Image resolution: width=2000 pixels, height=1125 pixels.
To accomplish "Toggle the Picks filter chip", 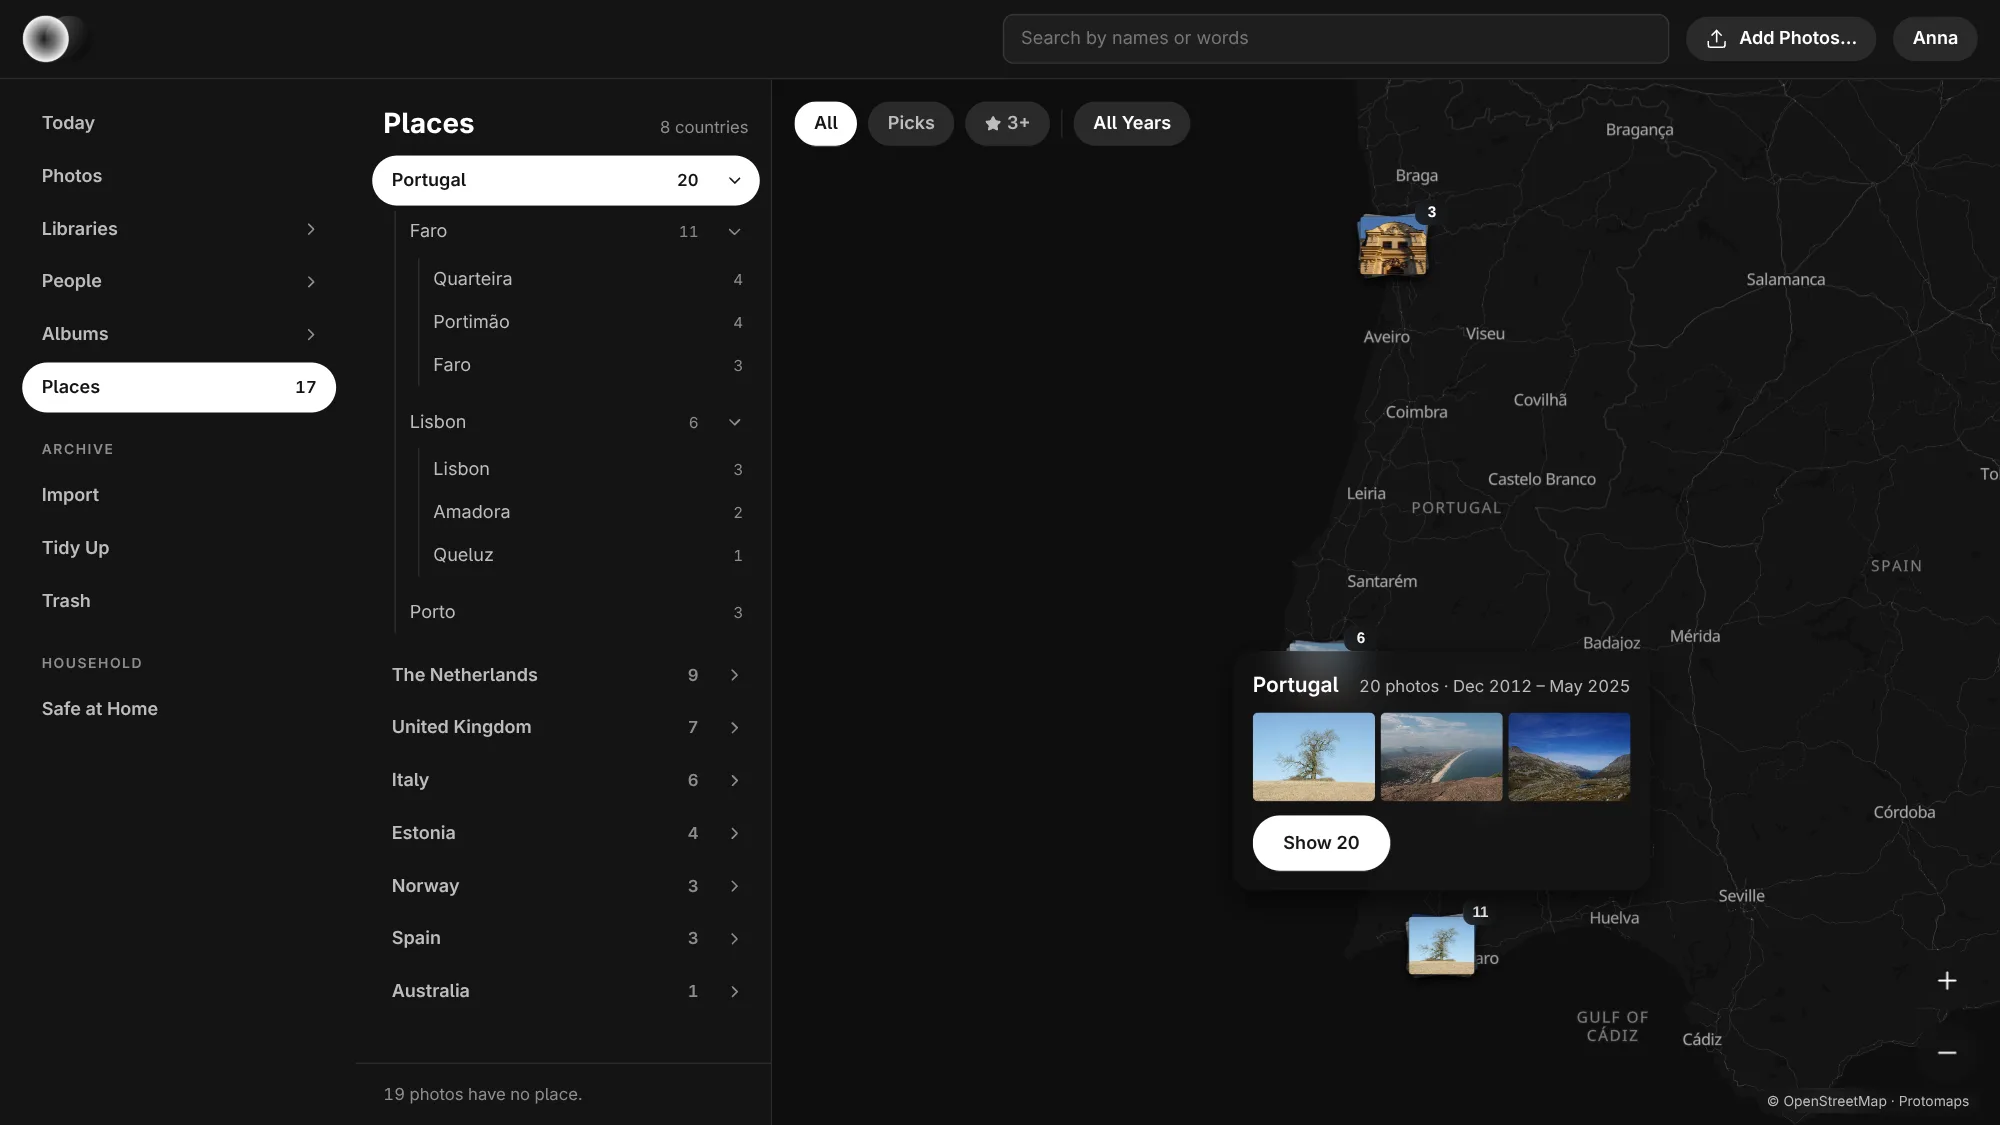I will 910,124.
